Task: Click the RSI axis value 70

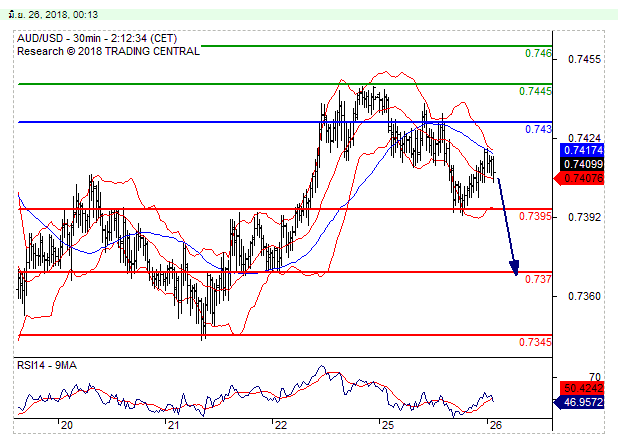Action: click(595, 377)
